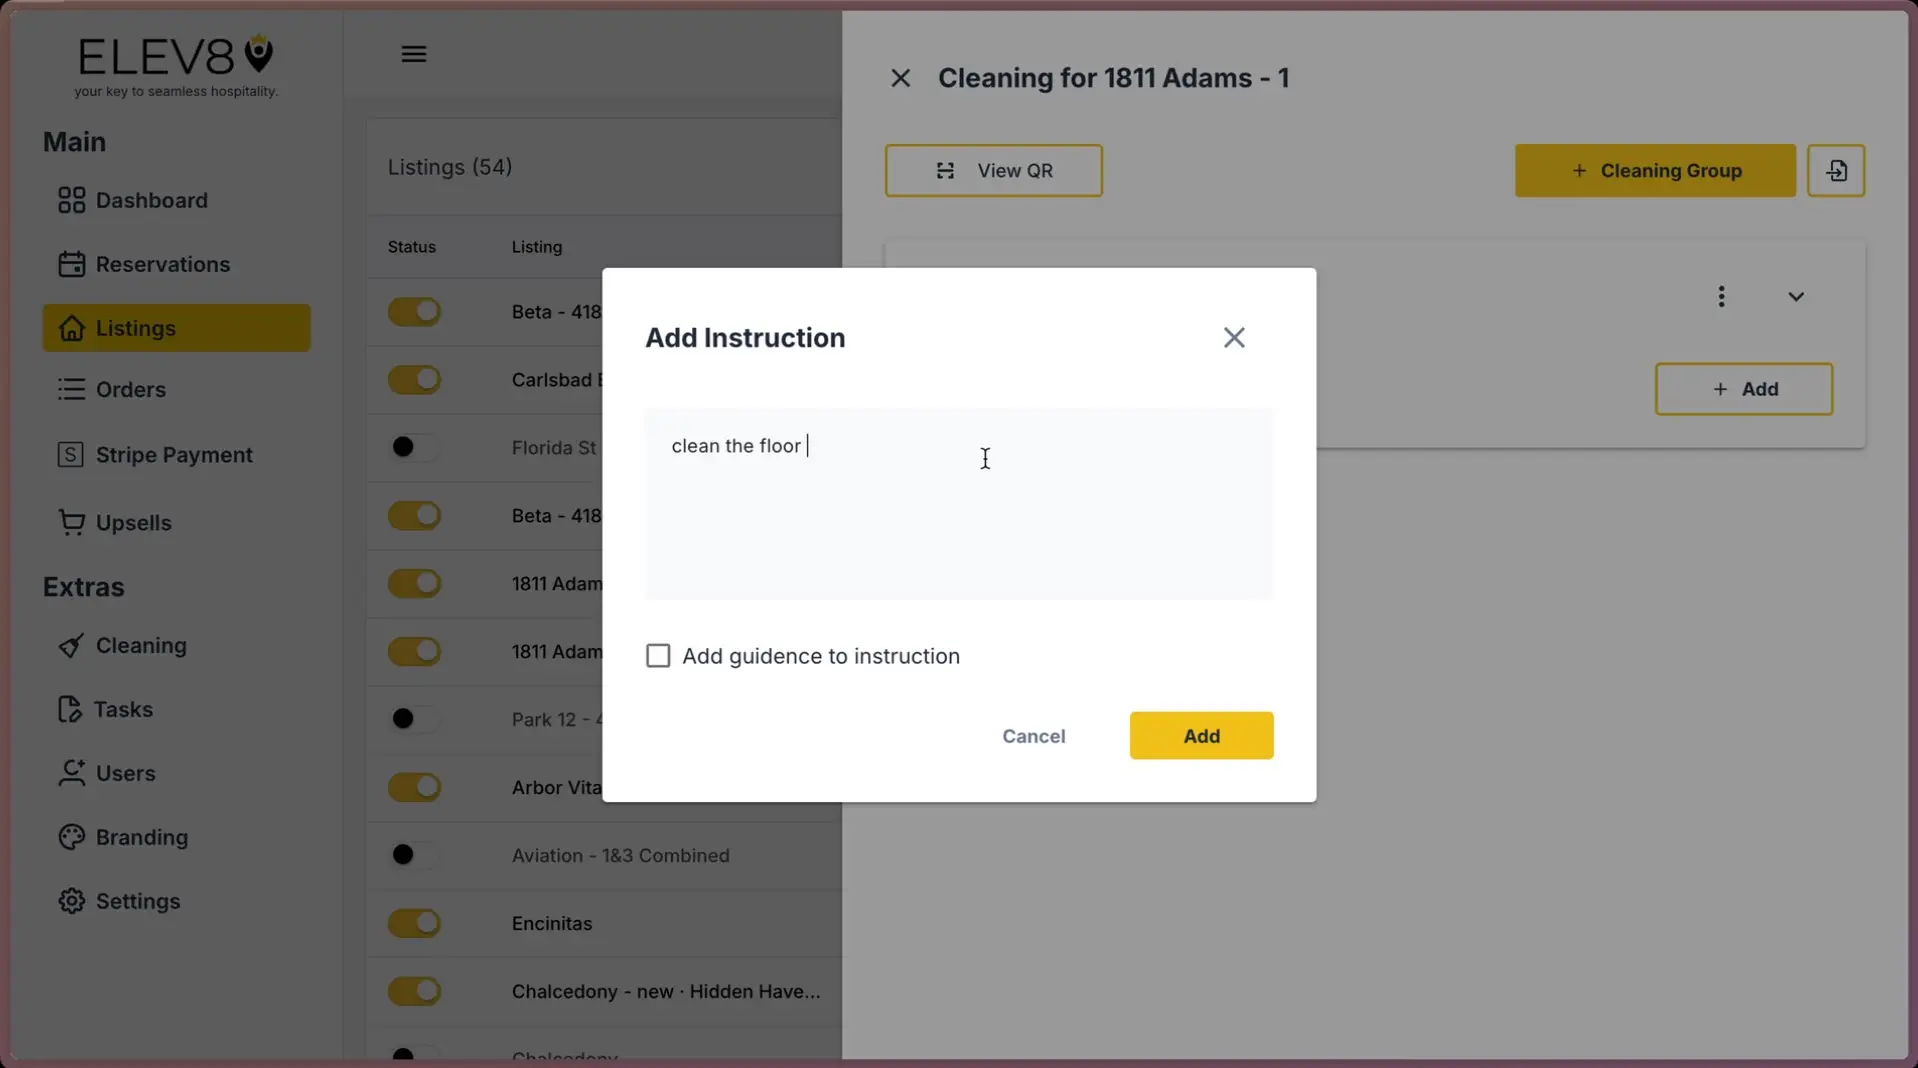Expand the collapsed section chevron

coord(1795,296)
